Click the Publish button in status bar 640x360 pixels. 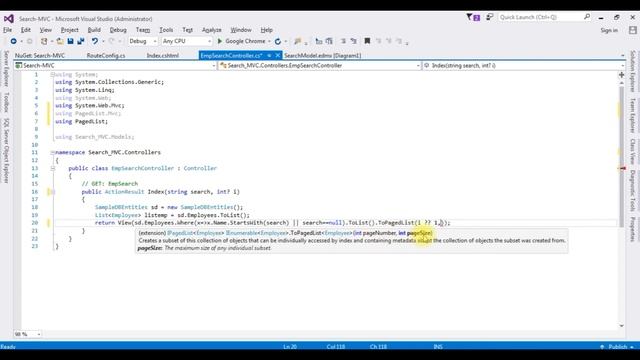pyautogui.click(x=617, y=347)
